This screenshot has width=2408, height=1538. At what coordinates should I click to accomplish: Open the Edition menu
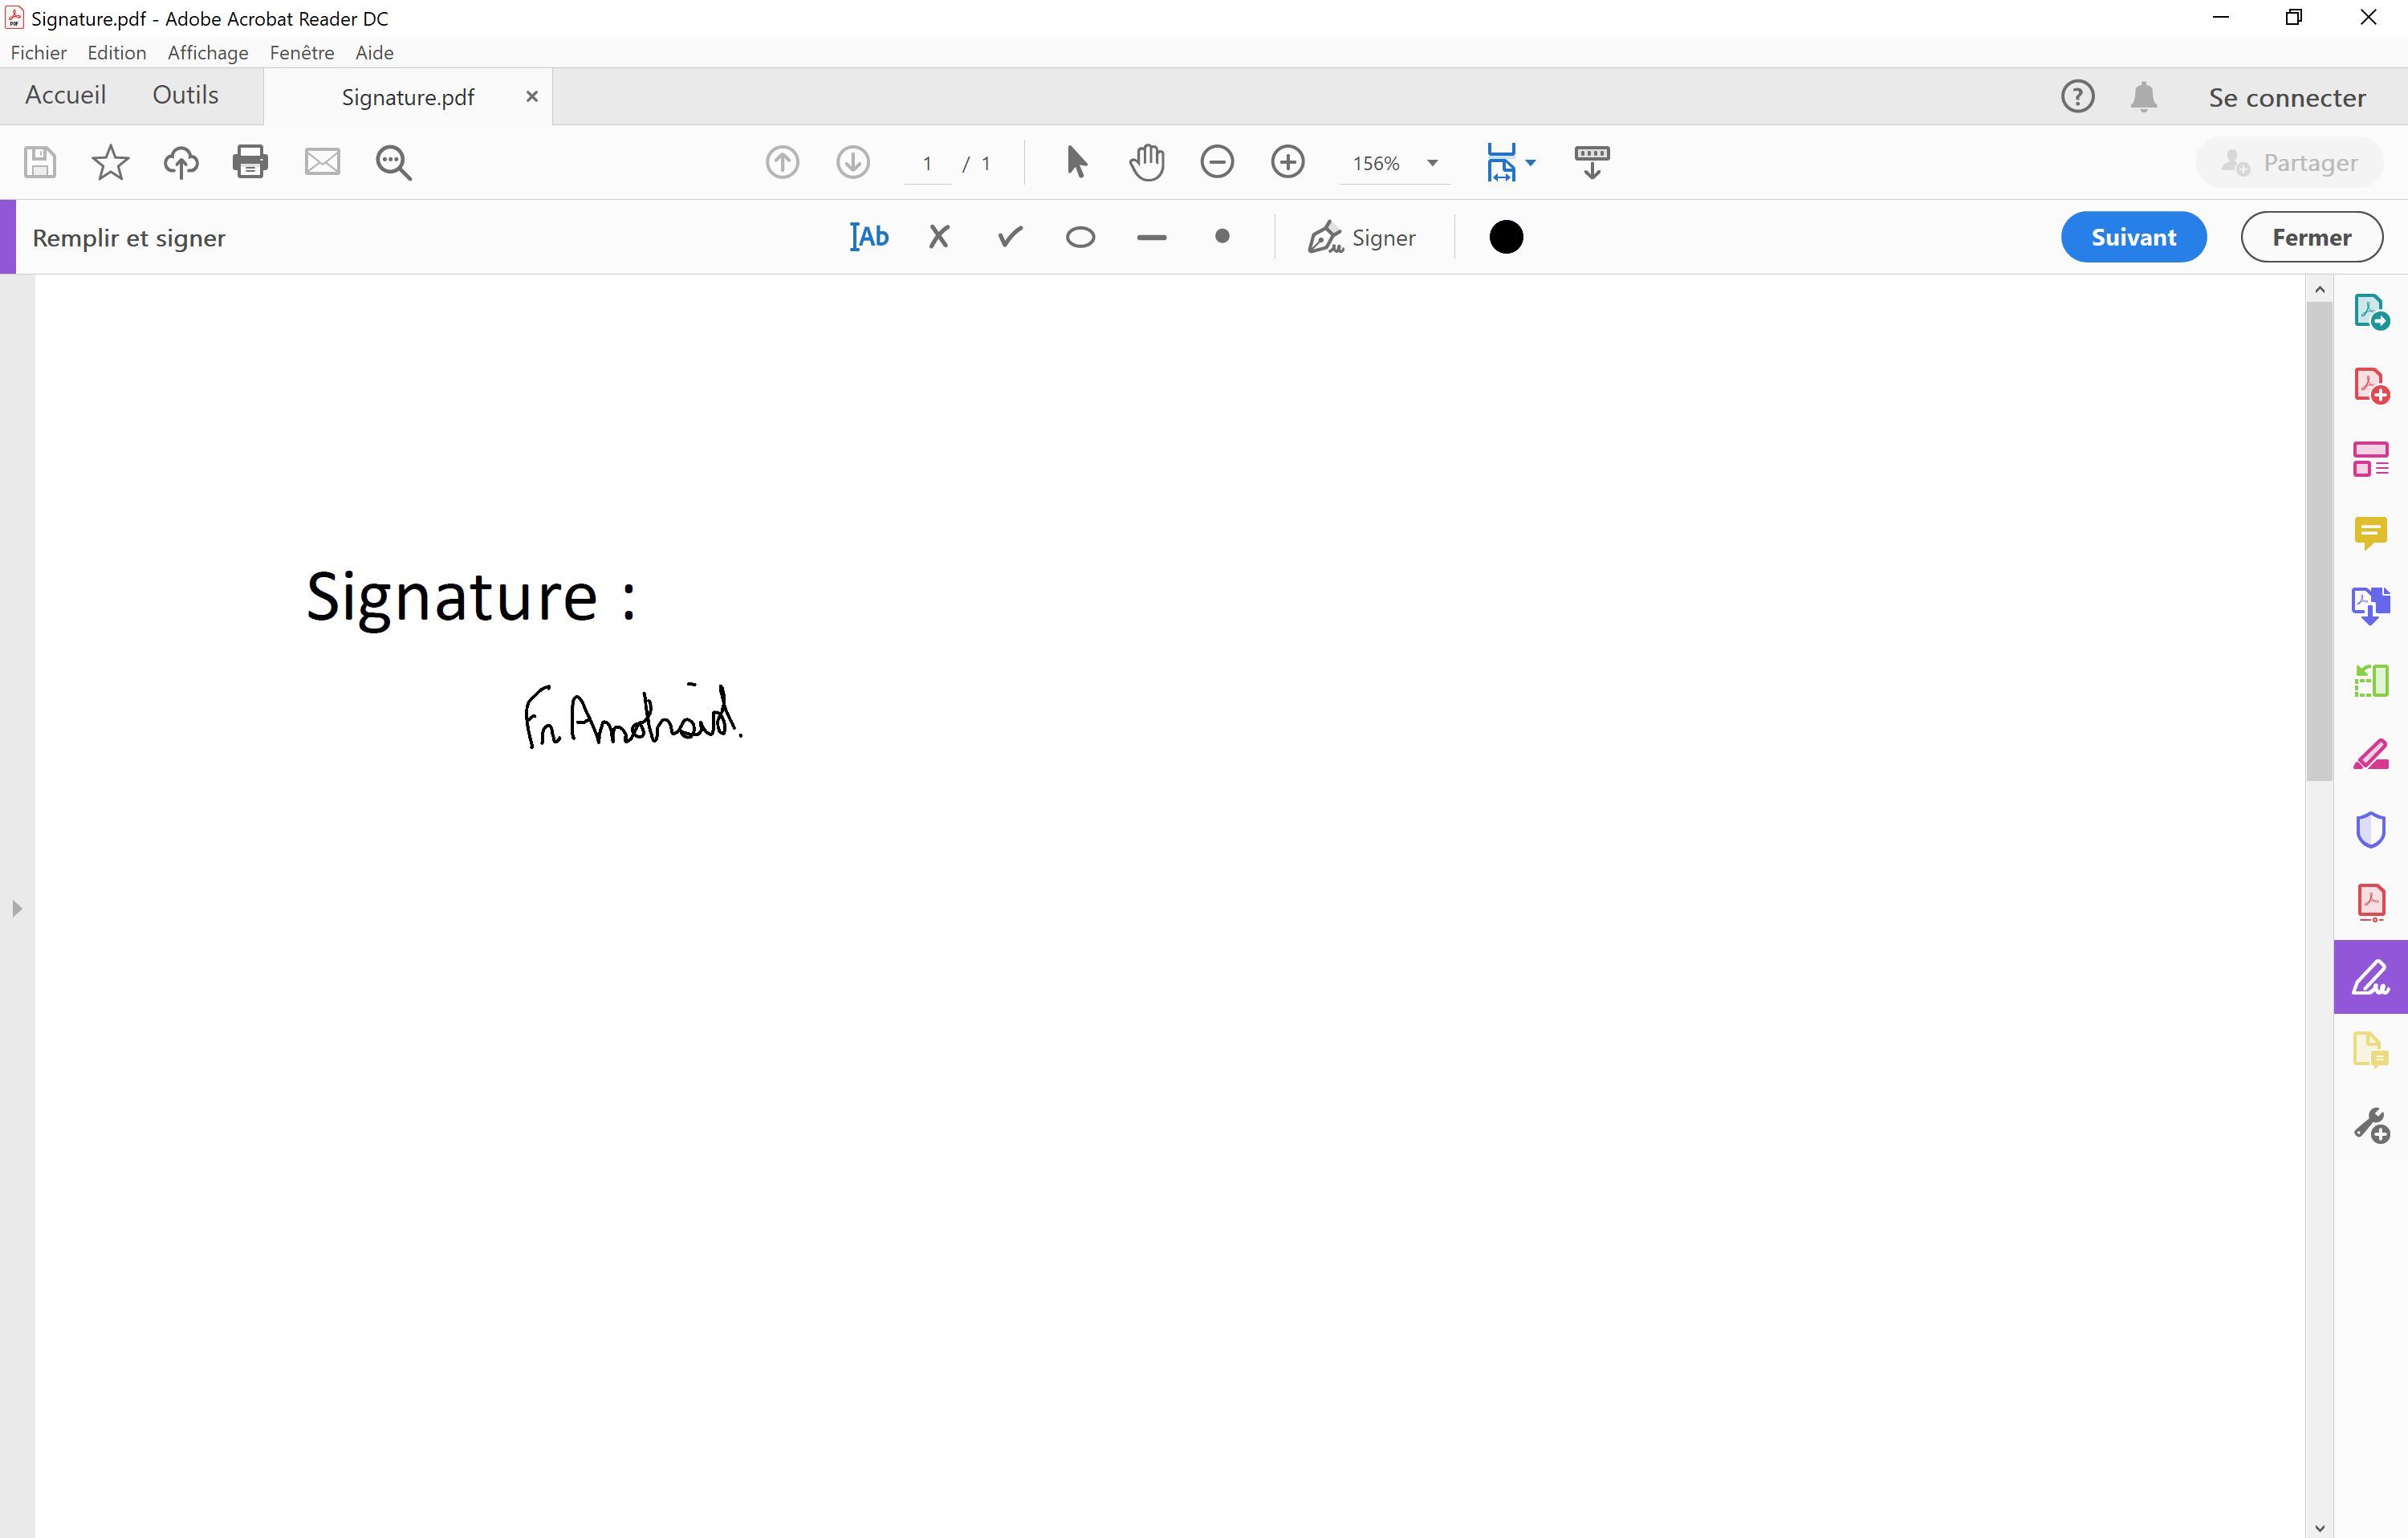(x=117, y=53)
